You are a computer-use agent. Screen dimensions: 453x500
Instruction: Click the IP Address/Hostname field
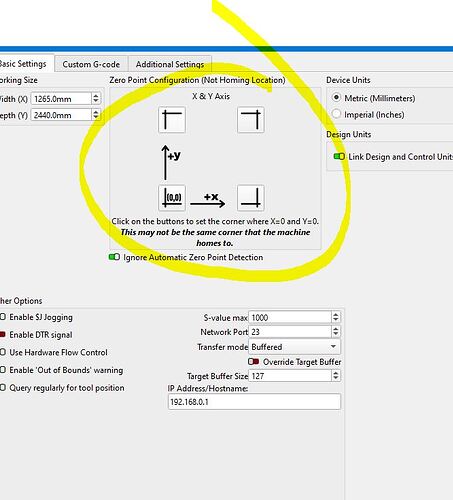254,402
